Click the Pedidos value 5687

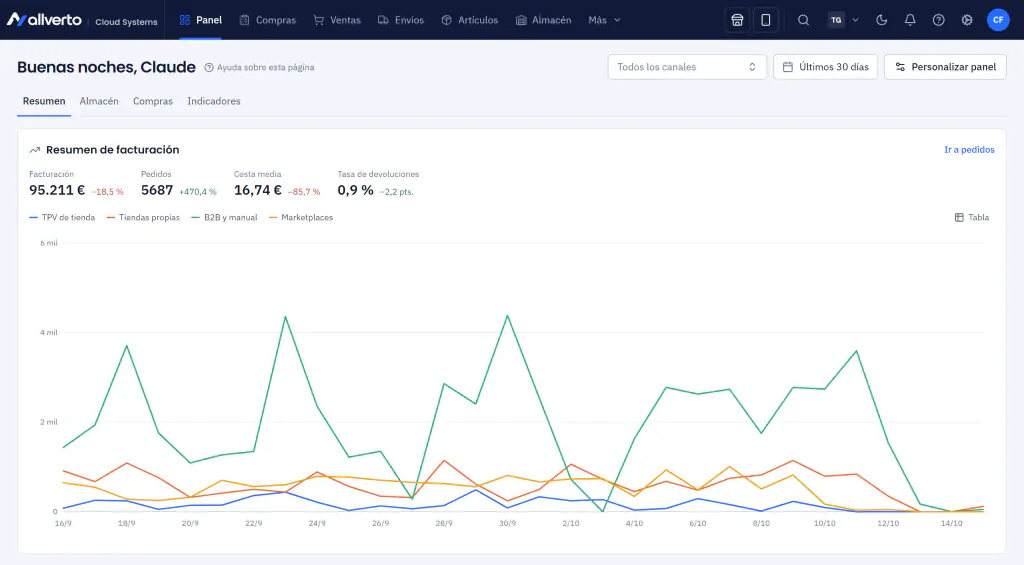tap(157, 190)
